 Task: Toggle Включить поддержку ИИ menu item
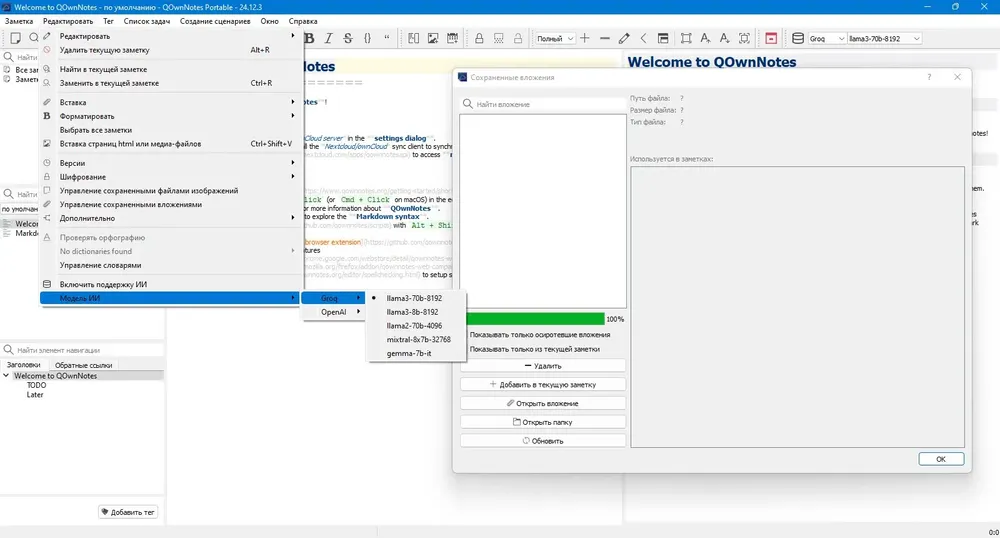pyautogui.click(x=170, y=284)
